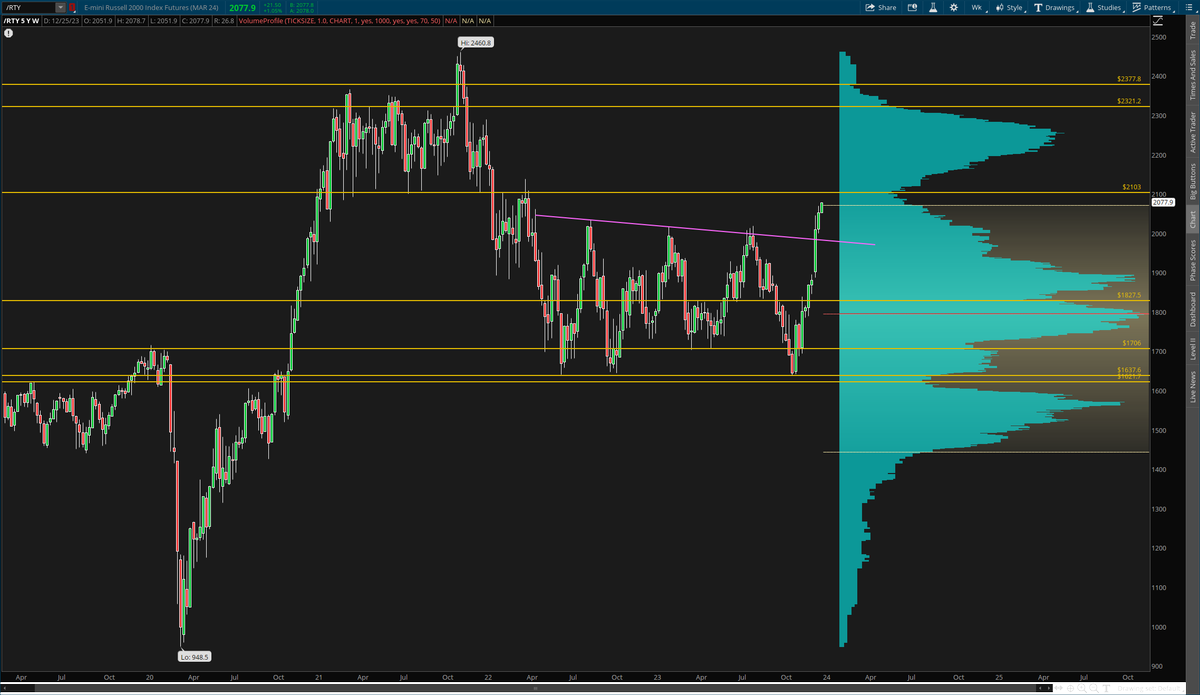Open the Patterns menu
The image size is (1200, 695).
1152,7
